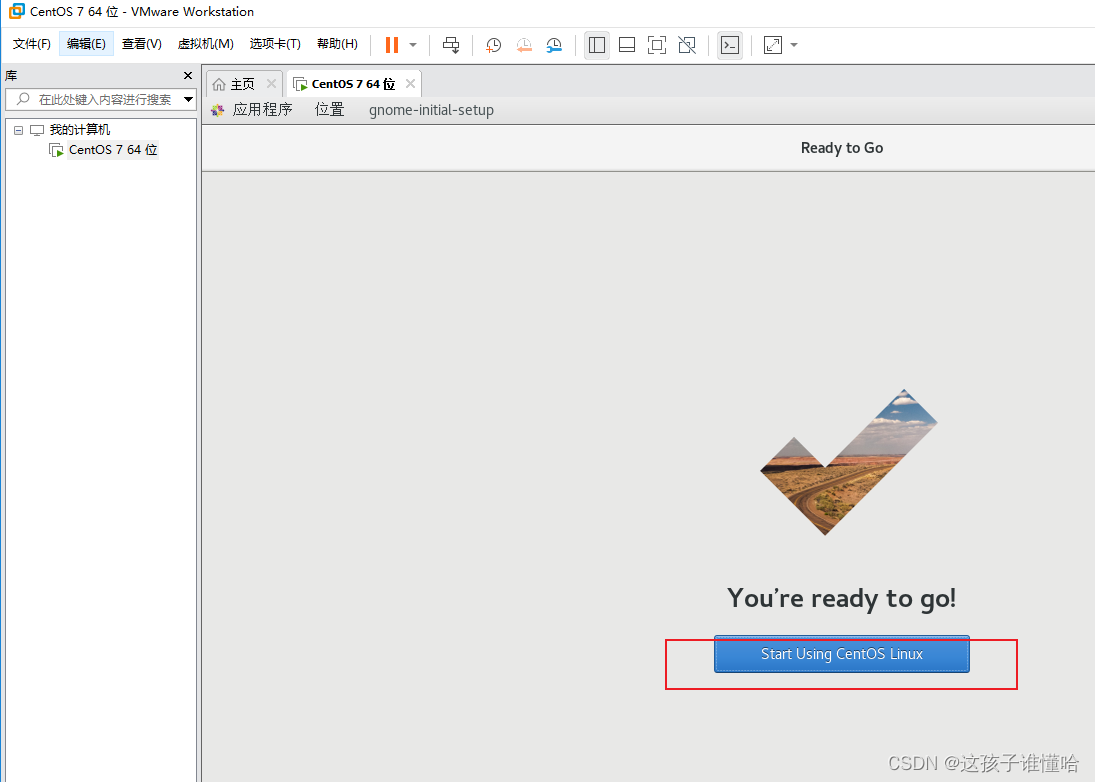Viewport: 1095px width, 782px height.
Task: Open the snapshot manager
Action: click(554, 45)
